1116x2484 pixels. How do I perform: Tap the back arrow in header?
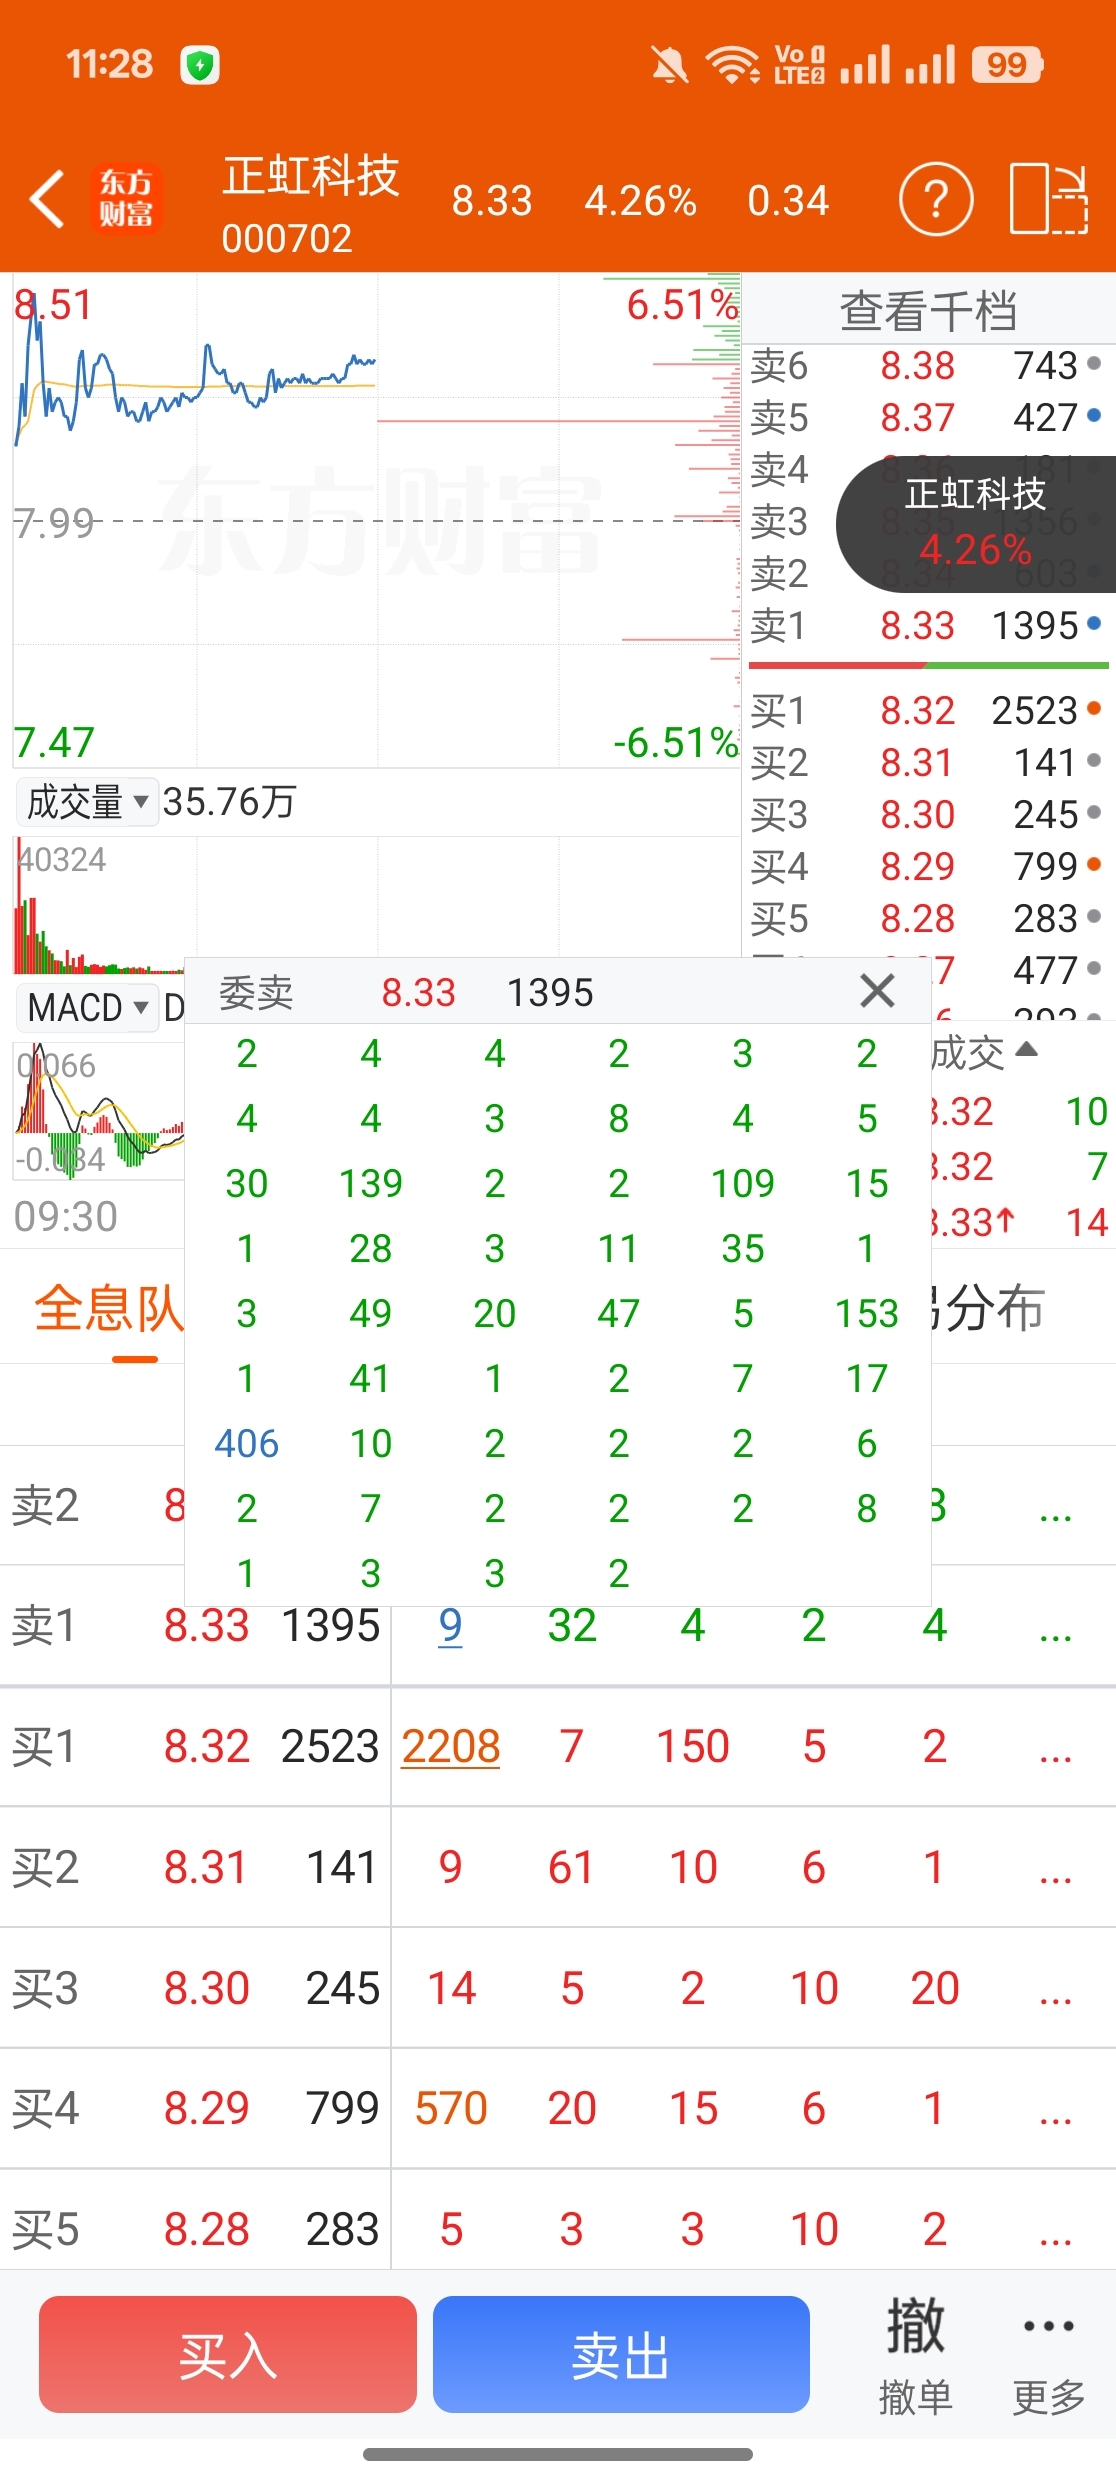pos(47,199)
